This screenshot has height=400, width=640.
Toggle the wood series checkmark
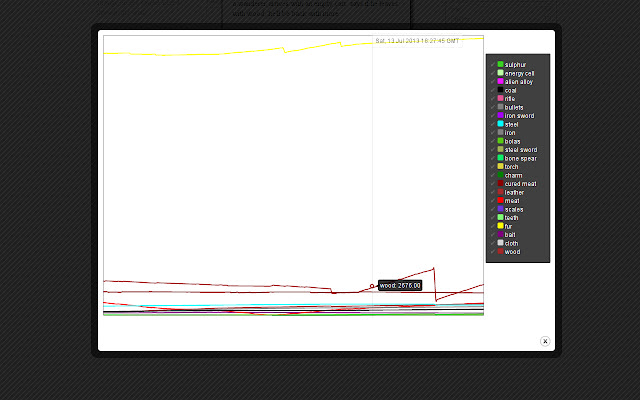point(492,252)
